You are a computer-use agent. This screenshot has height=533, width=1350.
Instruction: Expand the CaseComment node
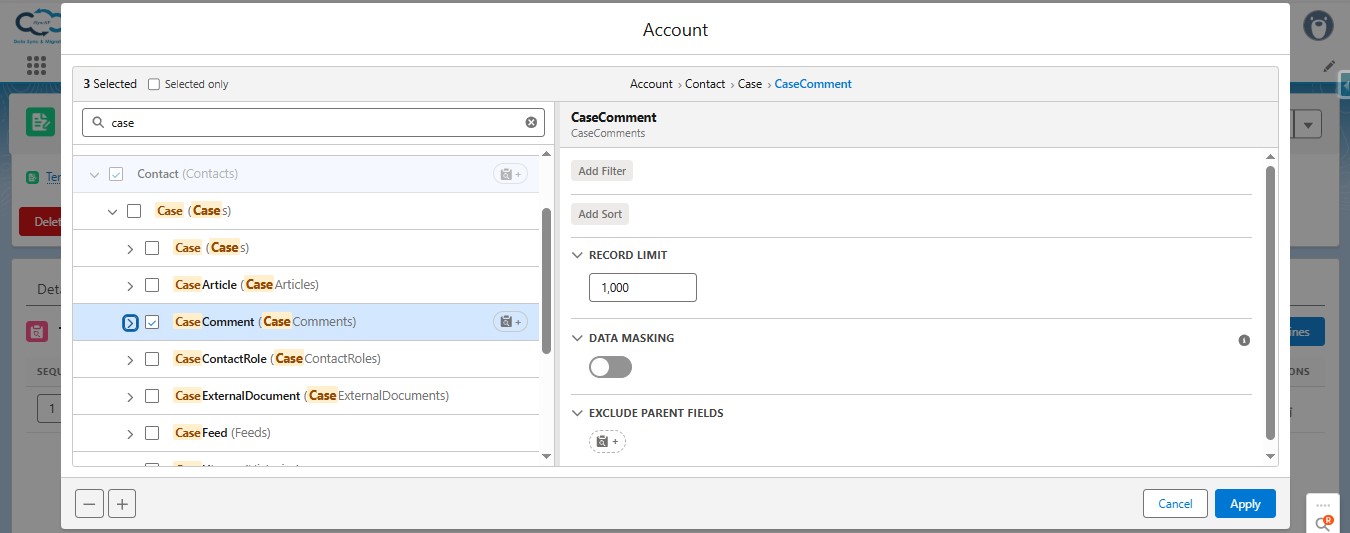pyautogui.click(x=130, y=322)
